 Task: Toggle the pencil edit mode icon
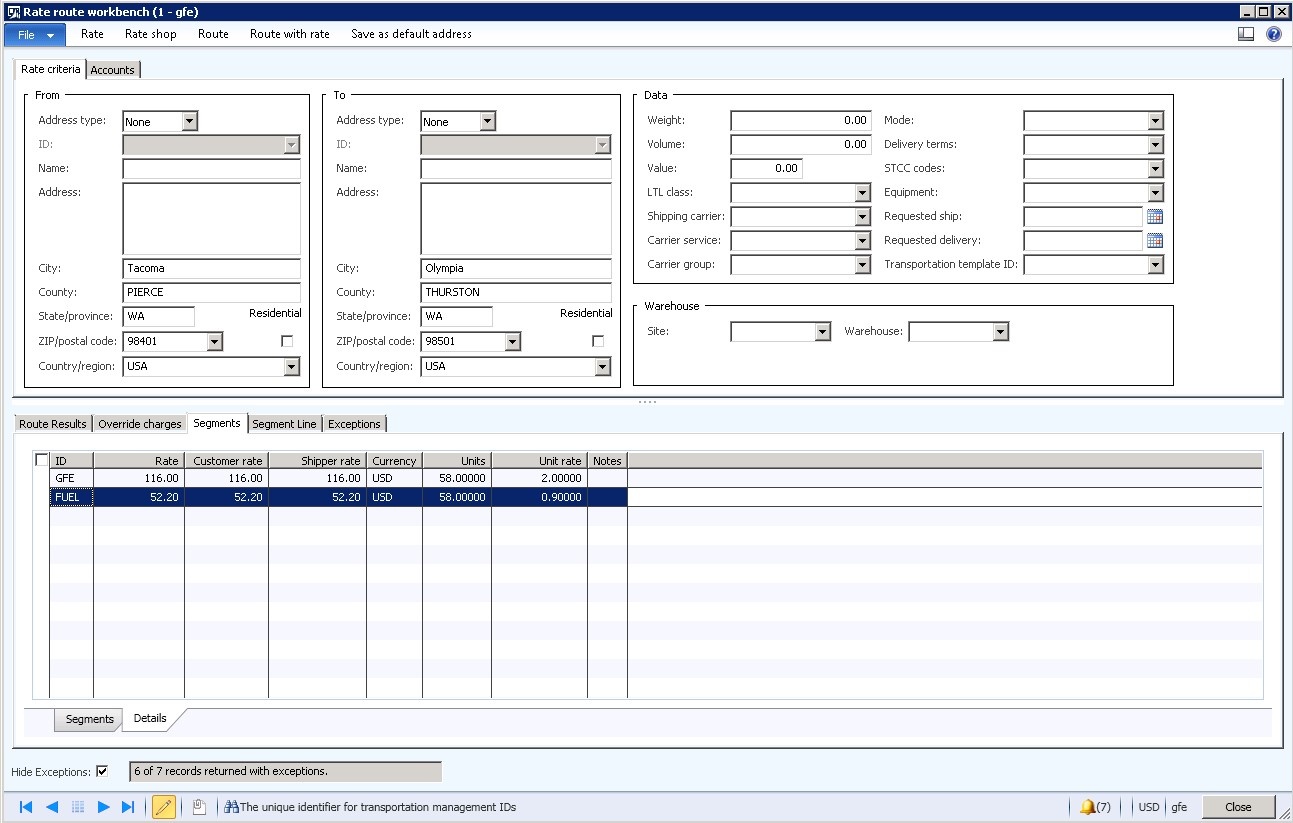(x=164, y=807)
